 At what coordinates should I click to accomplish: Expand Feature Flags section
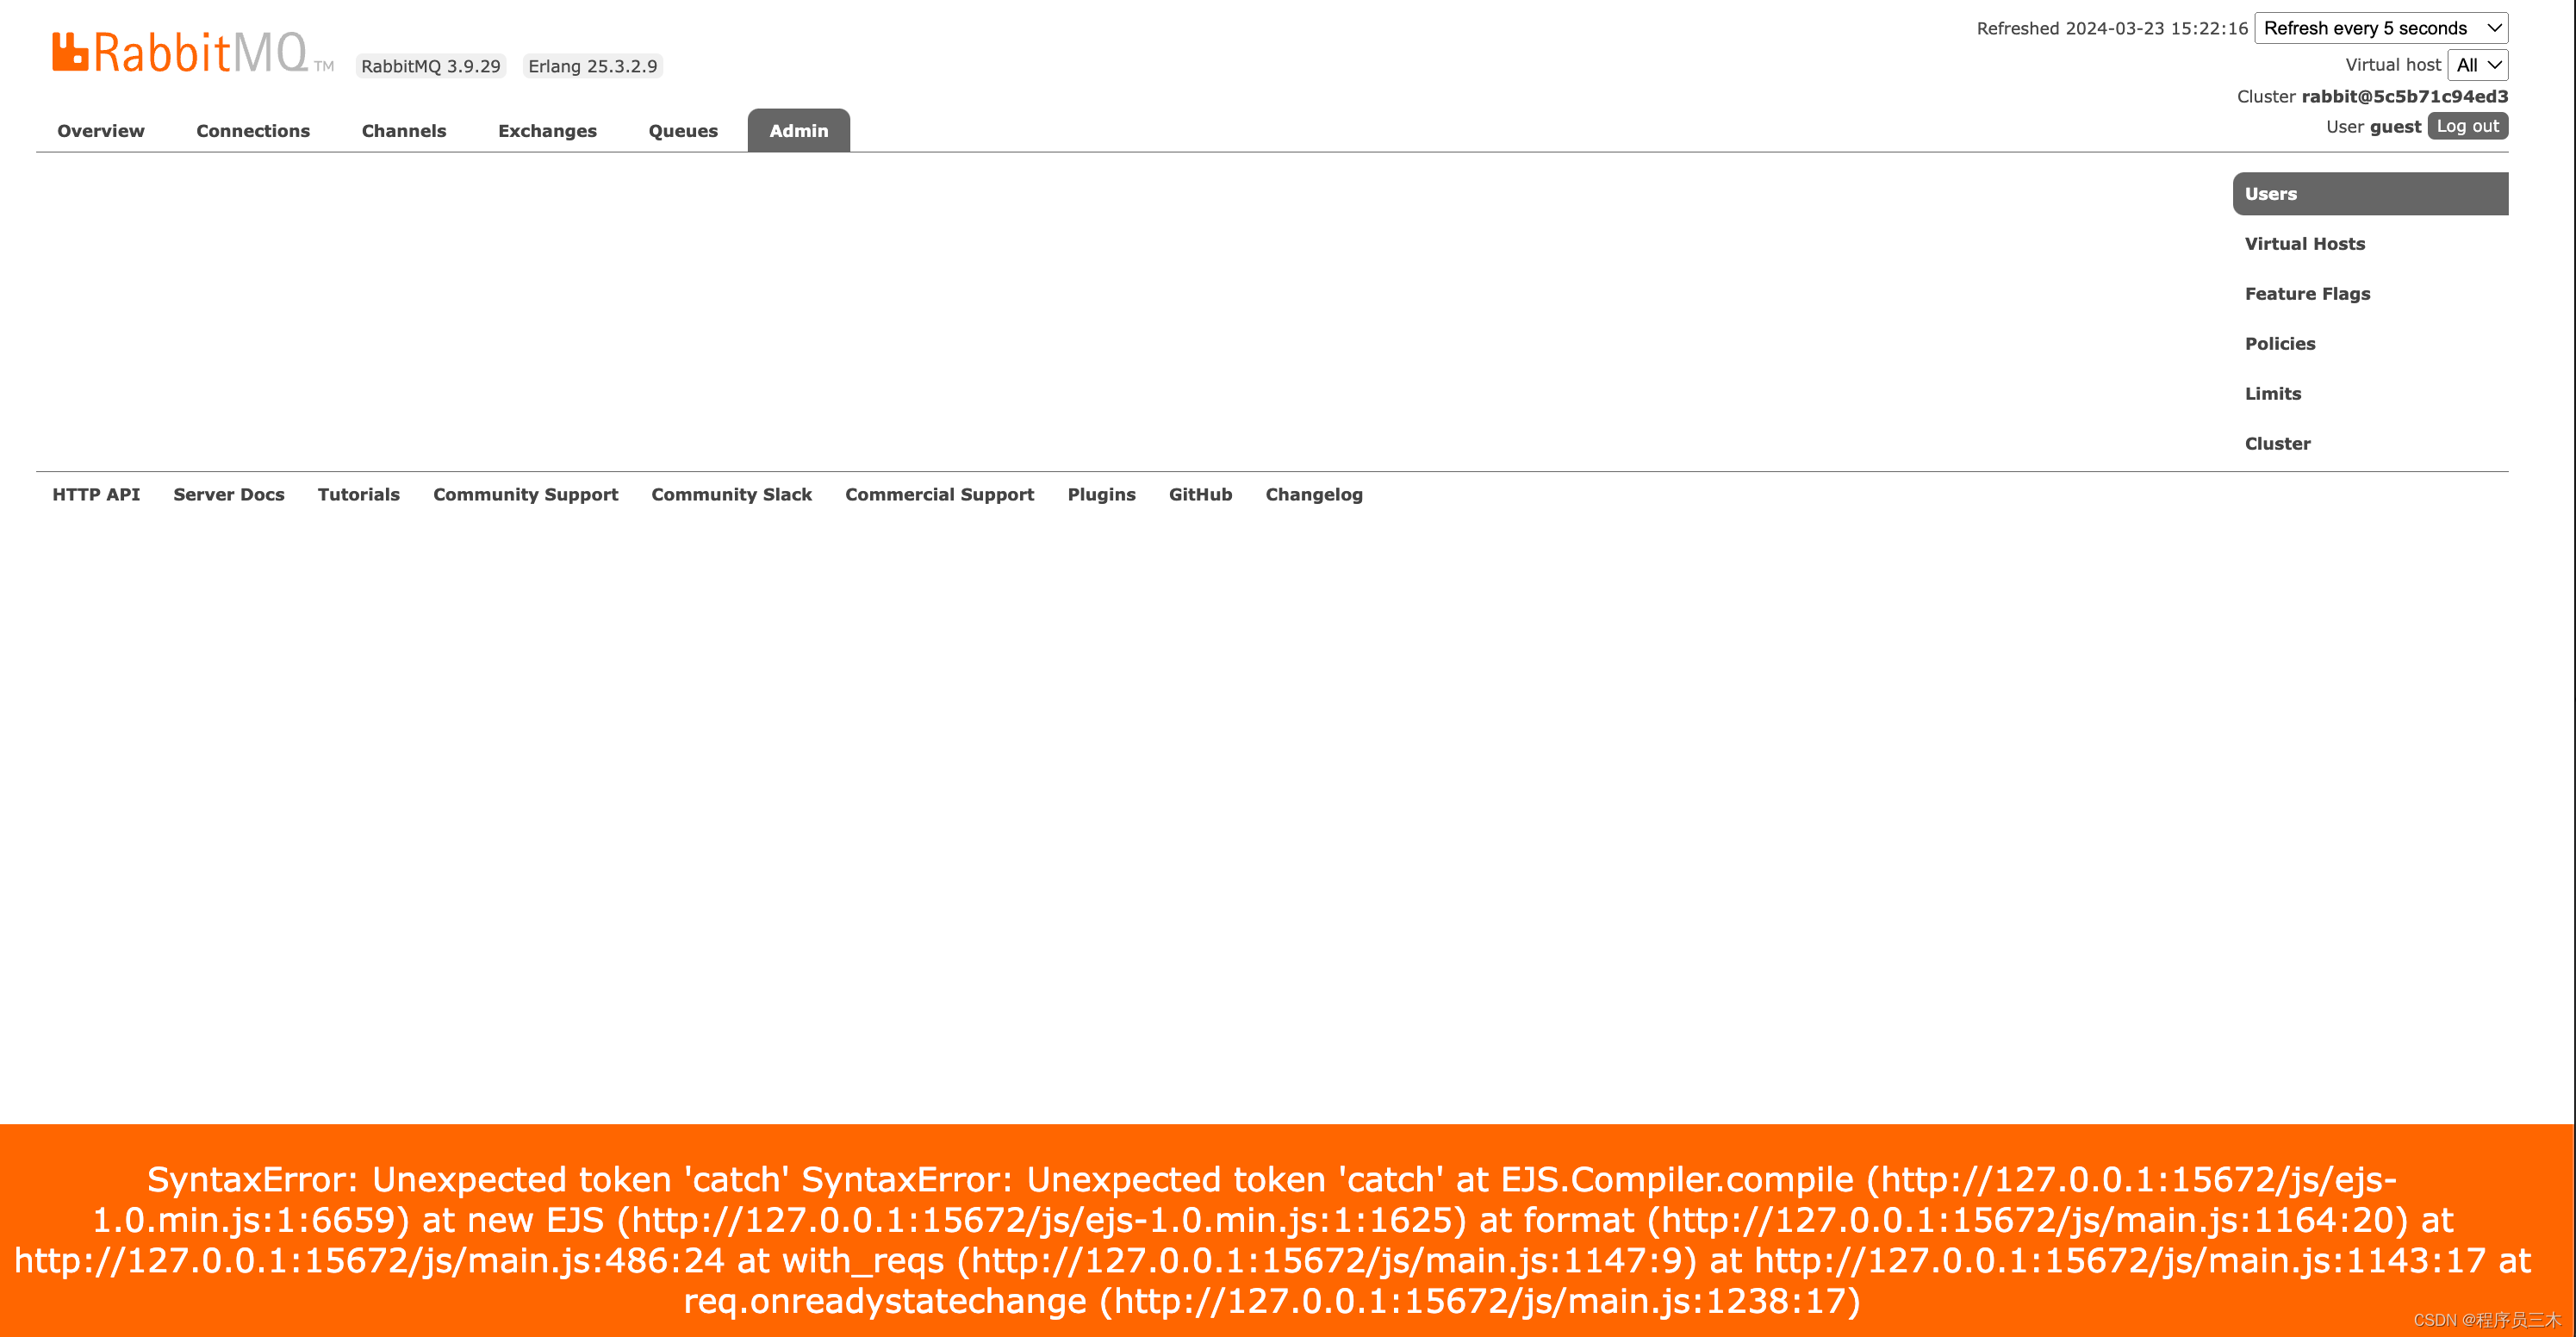(2311, 293)
